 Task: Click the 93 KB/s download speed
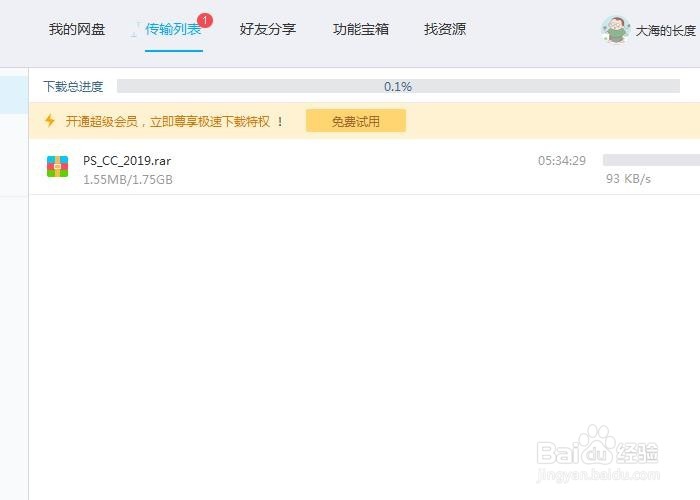click(628, 179)
